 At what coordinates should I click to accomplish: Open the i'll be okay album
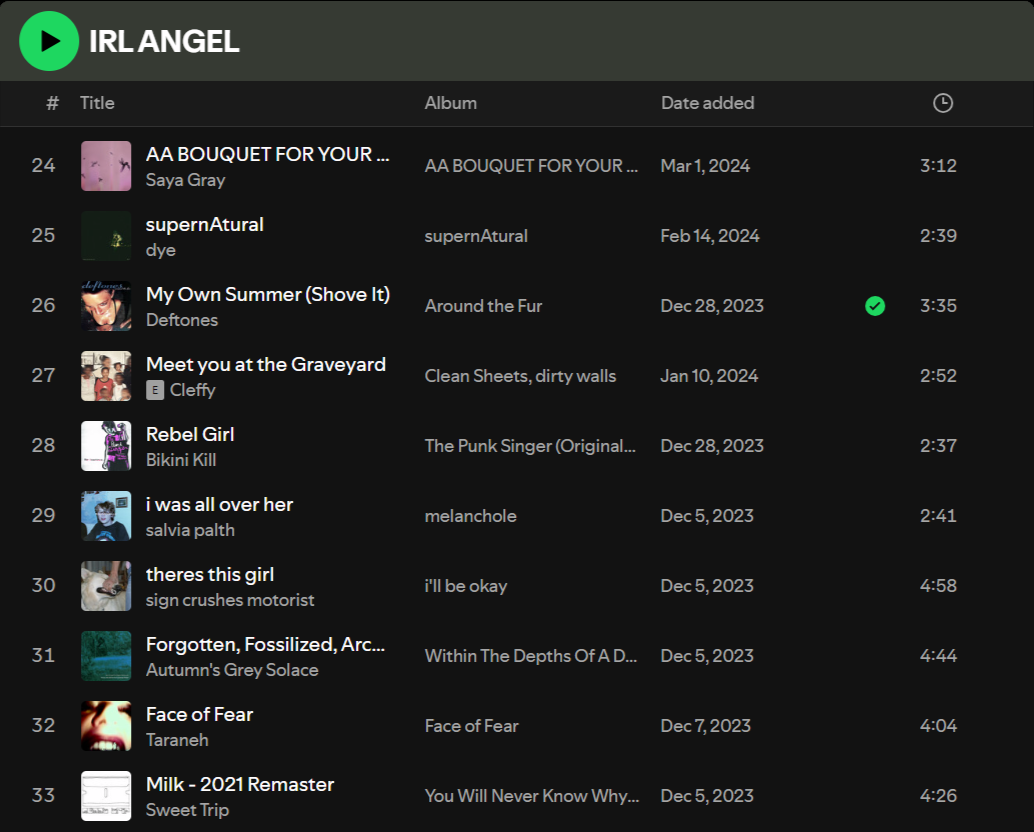pos(466,585)
